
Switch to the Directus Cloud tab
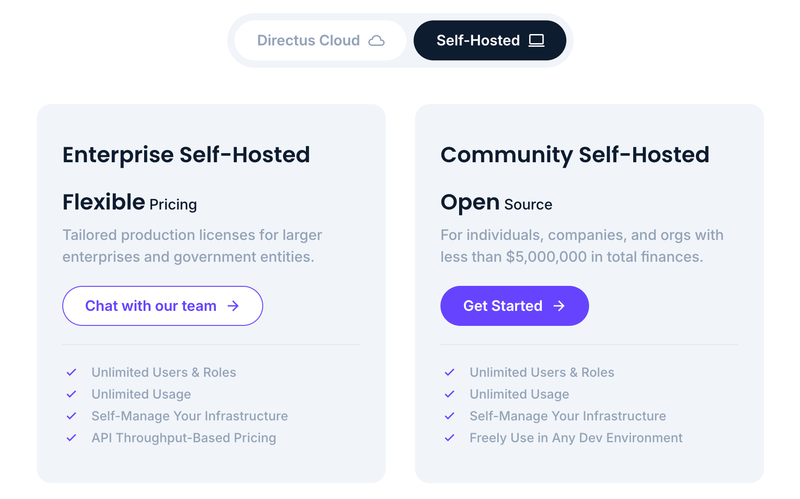tap(320, 40)
